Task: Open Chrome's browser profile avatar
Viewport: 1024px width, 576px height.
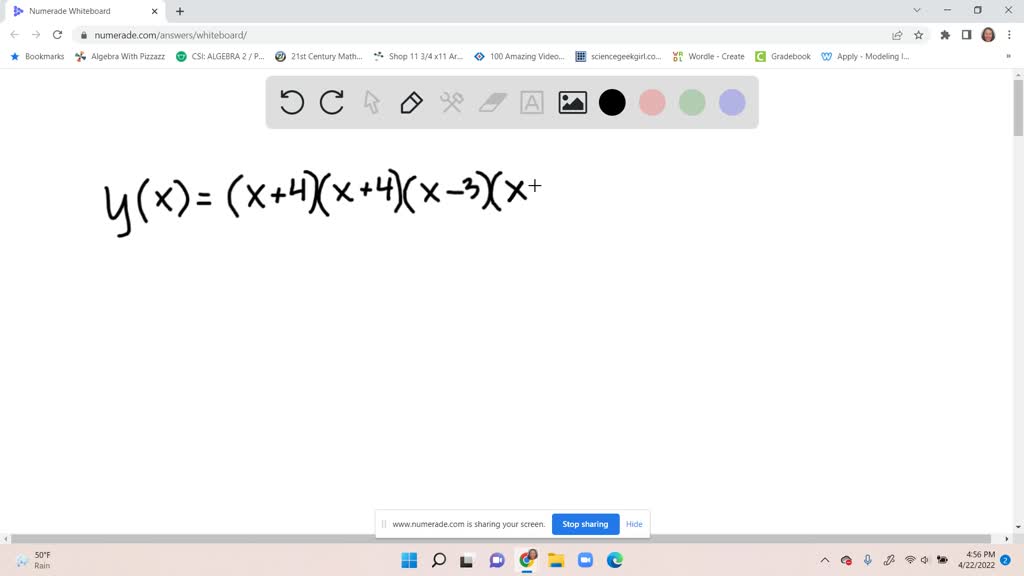Action: pyautogui.click(x=988, y=33)
